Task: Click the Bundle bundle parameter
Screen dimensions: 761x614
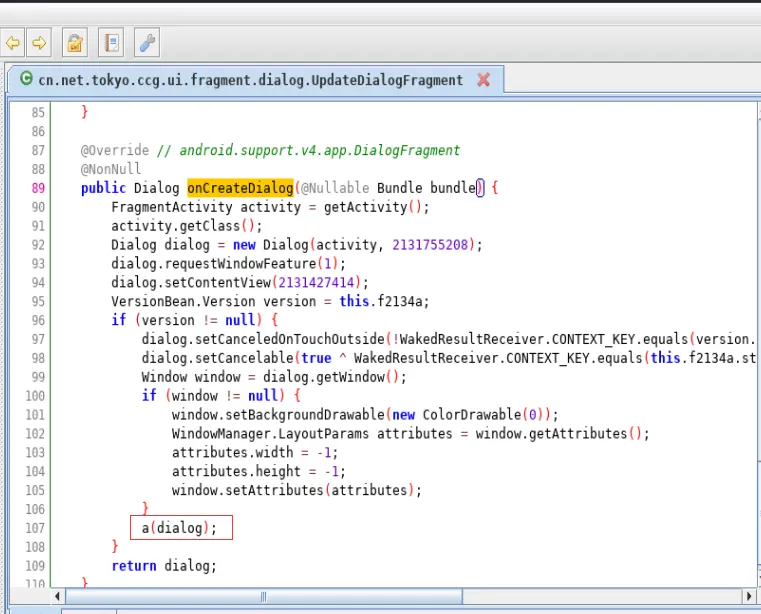Action: [x=426, y=188]
